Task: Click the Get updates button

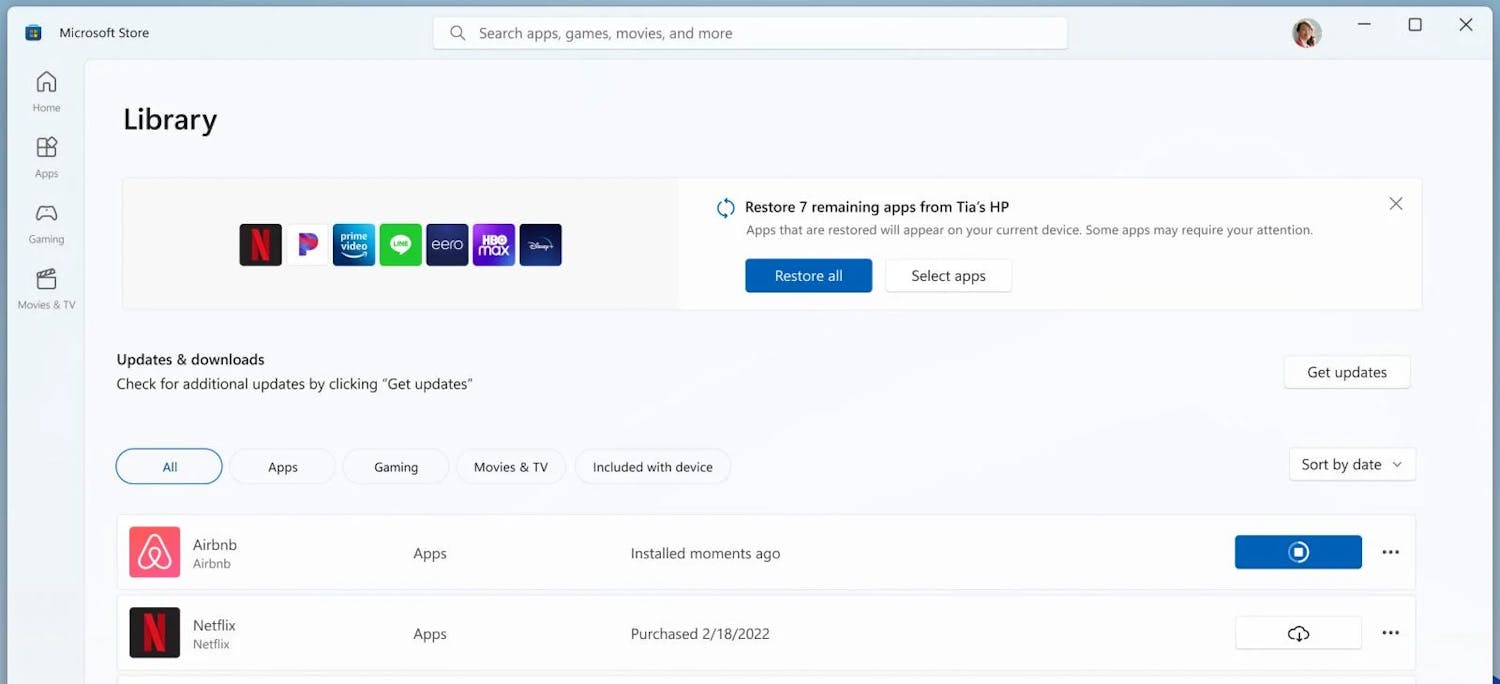Action: tap(1346, 371)
